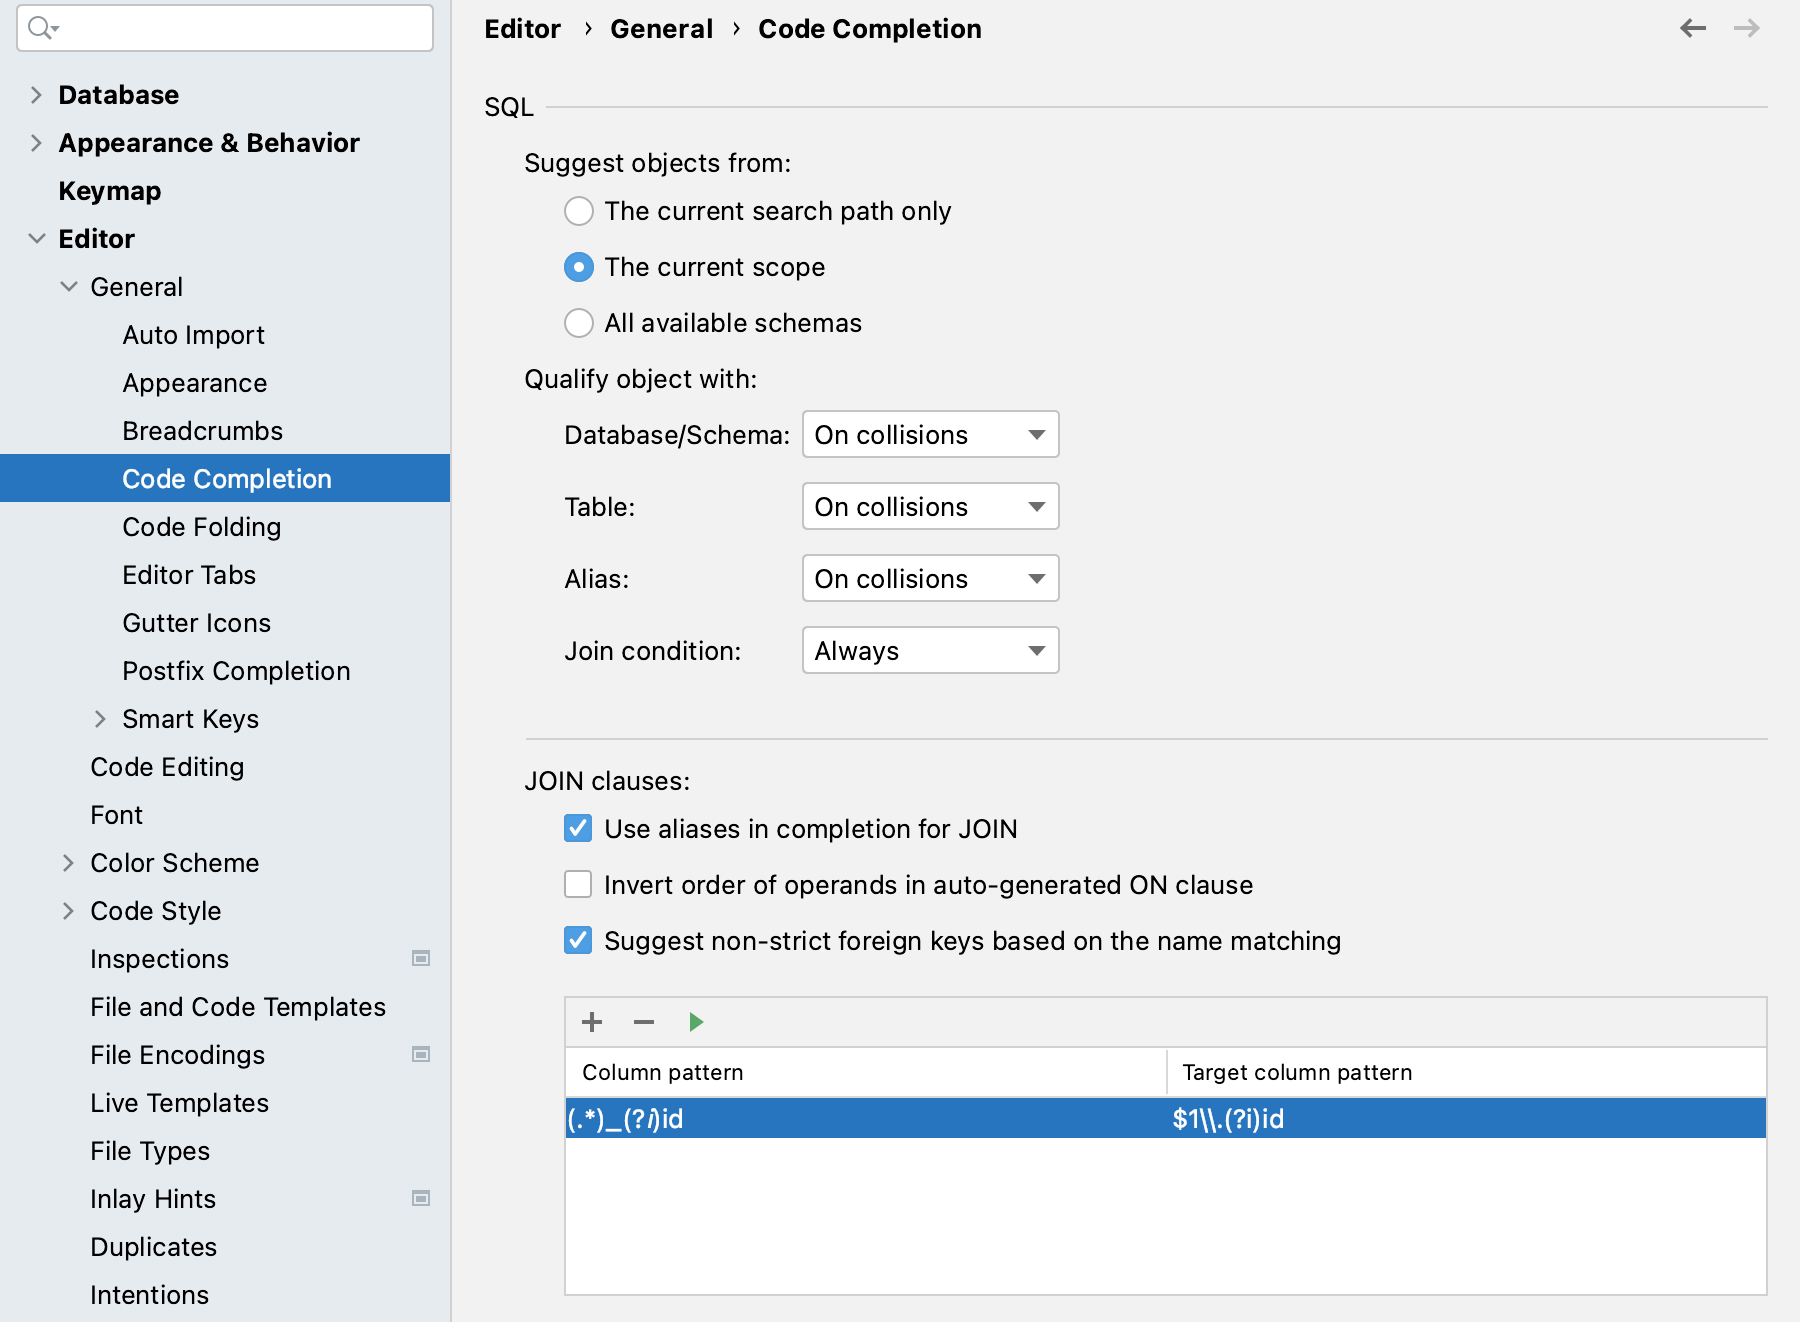Screen dimensions: 1800x1322
Task: Select The current search path only radio
Action: tap(579, 211)
